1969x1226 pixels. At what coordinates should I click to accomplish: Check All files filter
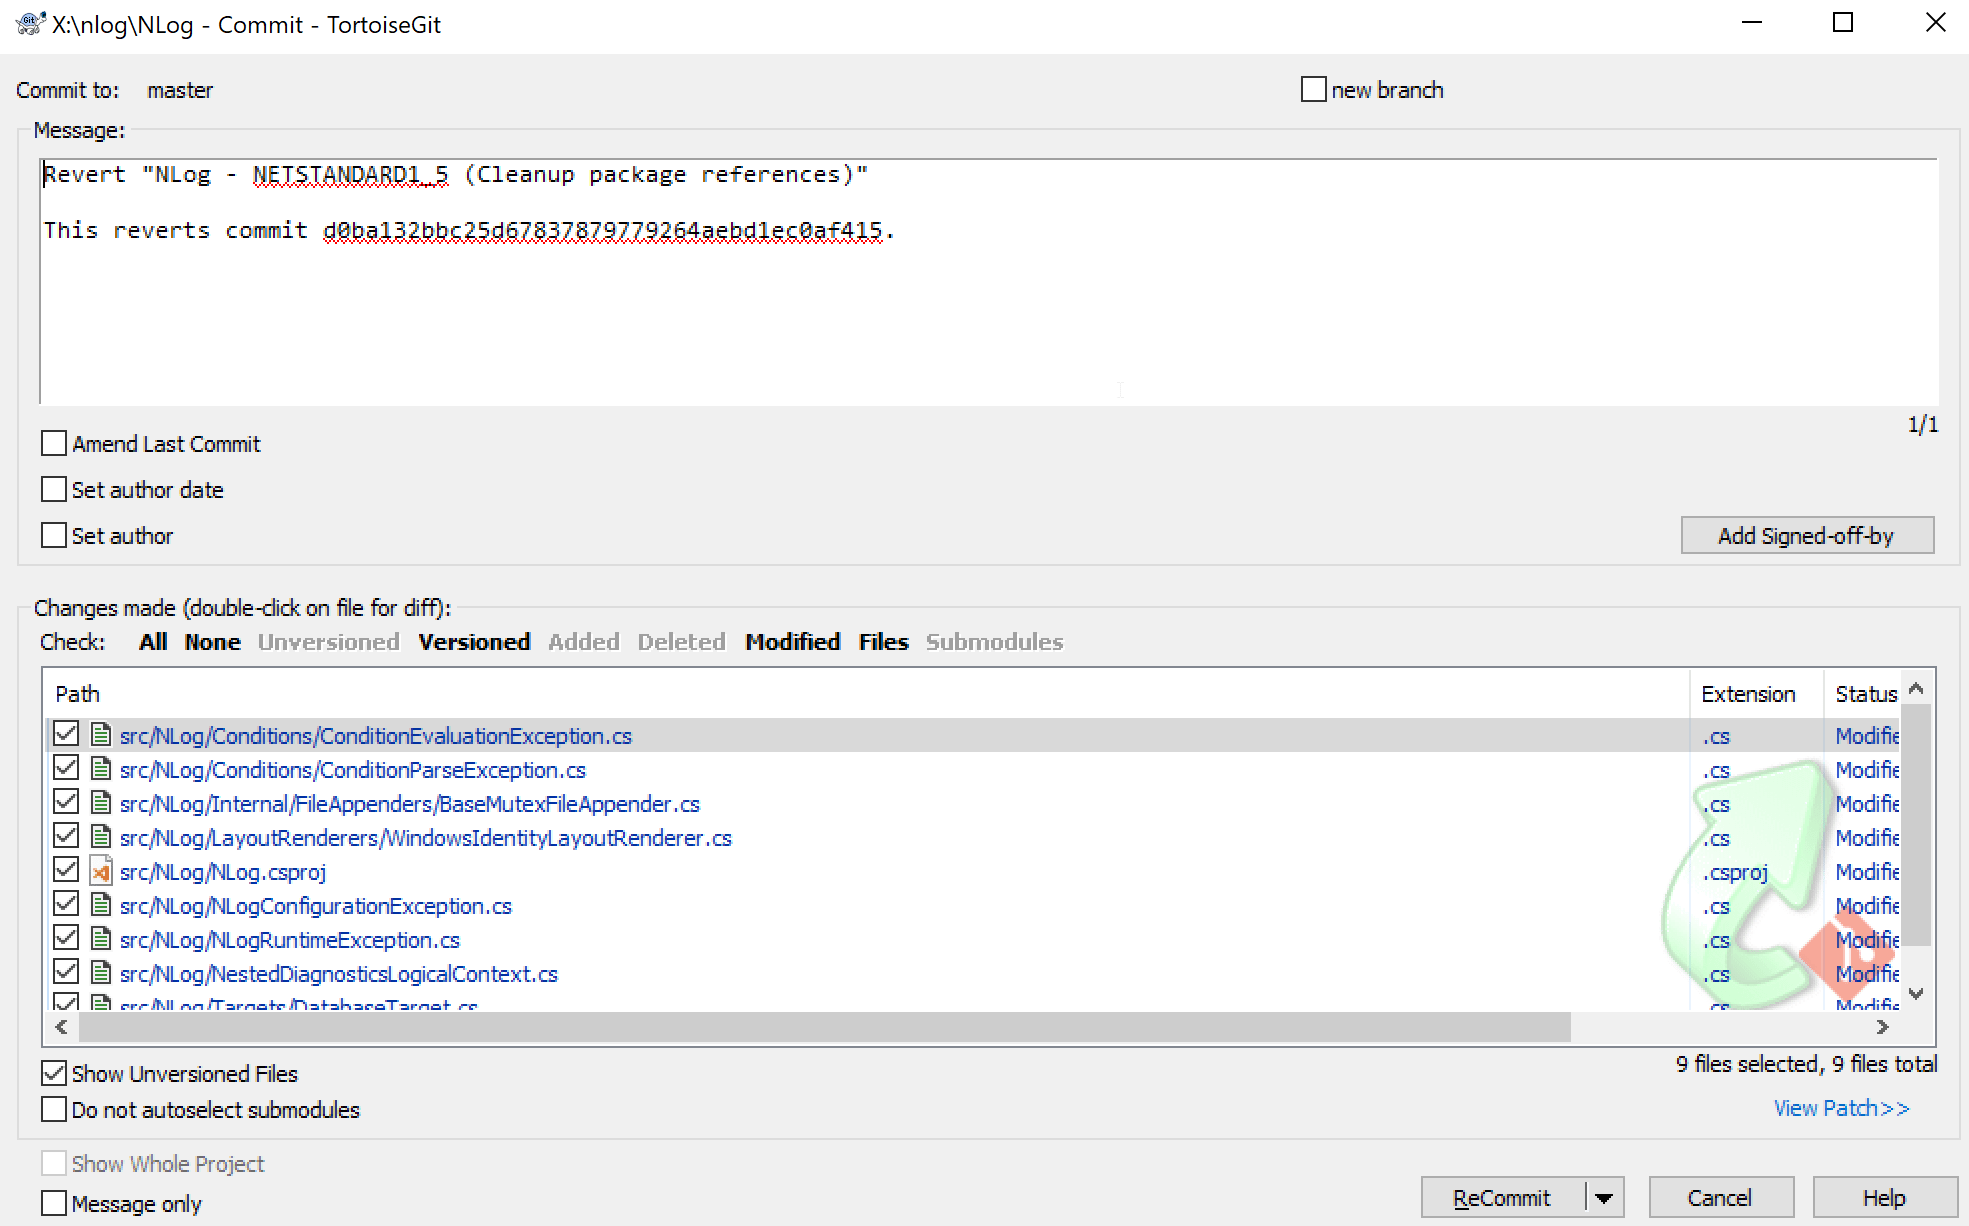pyautogui.click(x=153, y=642)
